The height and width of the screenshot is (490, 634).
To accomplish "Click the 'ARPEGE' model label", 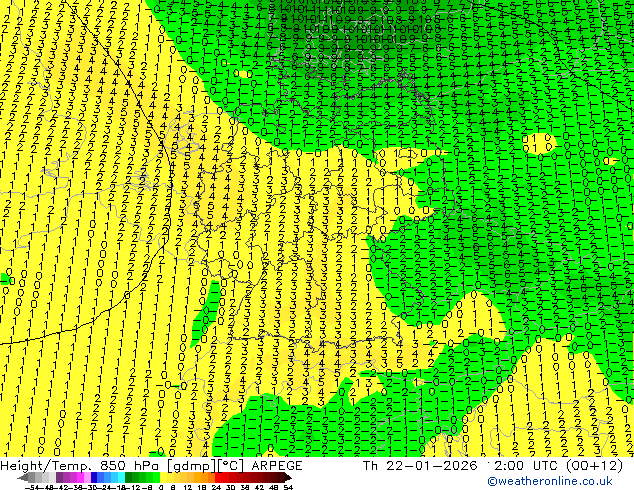I will coord(277,466).
